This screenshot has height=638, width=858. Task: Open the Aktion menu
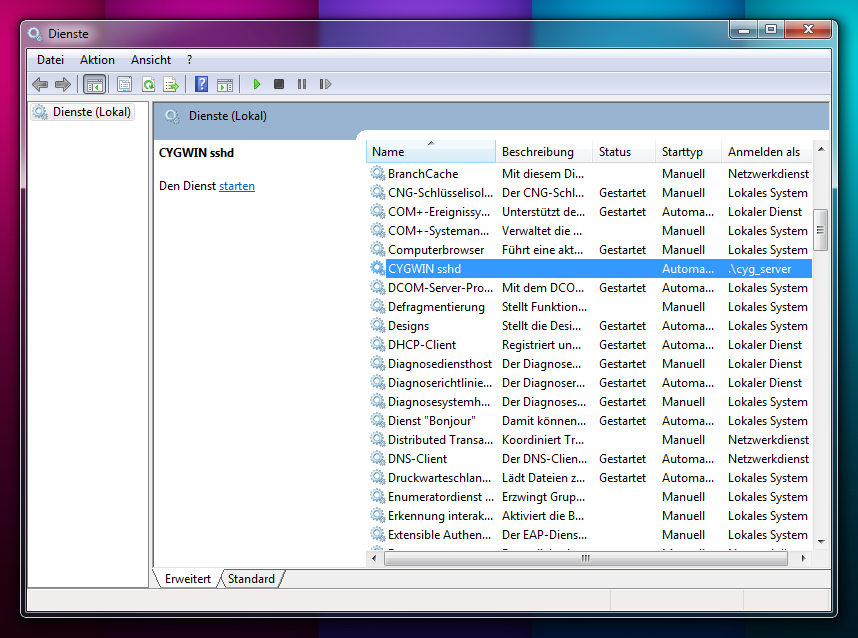click(97, 60)
